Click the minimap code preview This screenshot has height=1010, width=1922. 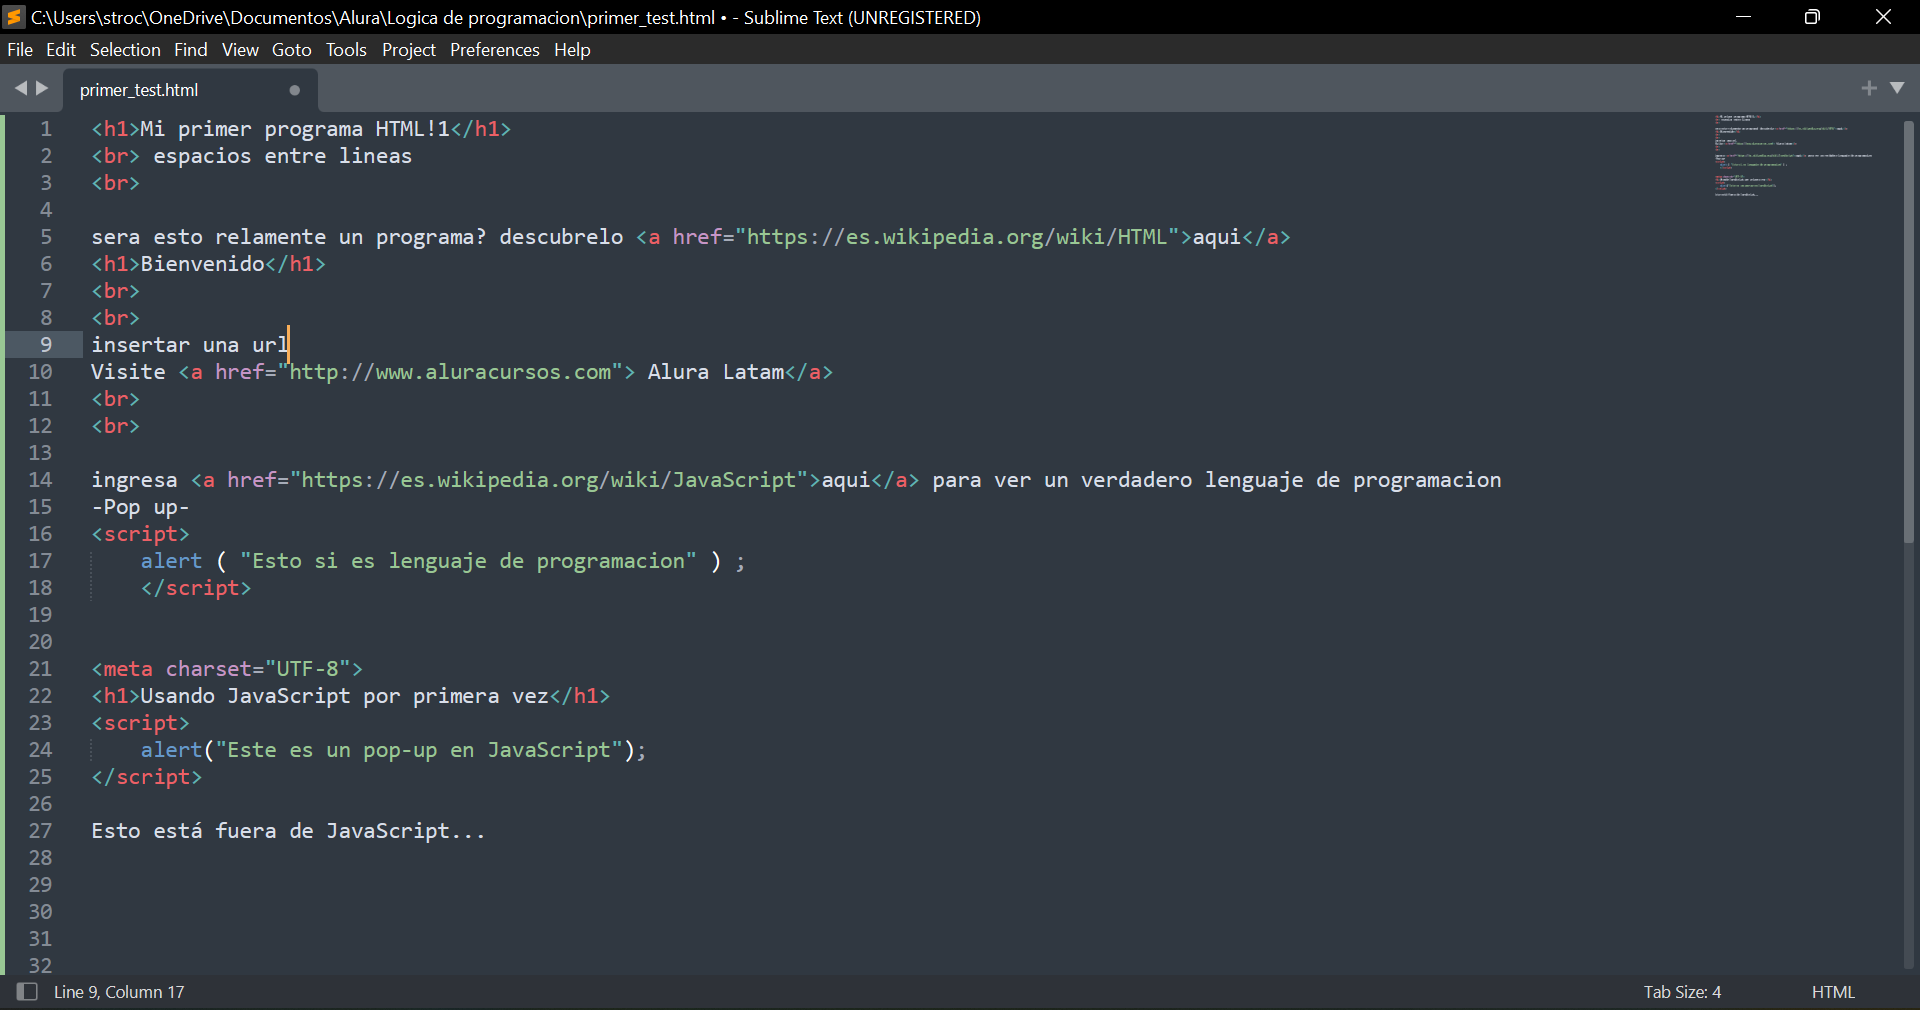tap(1793, 155)
